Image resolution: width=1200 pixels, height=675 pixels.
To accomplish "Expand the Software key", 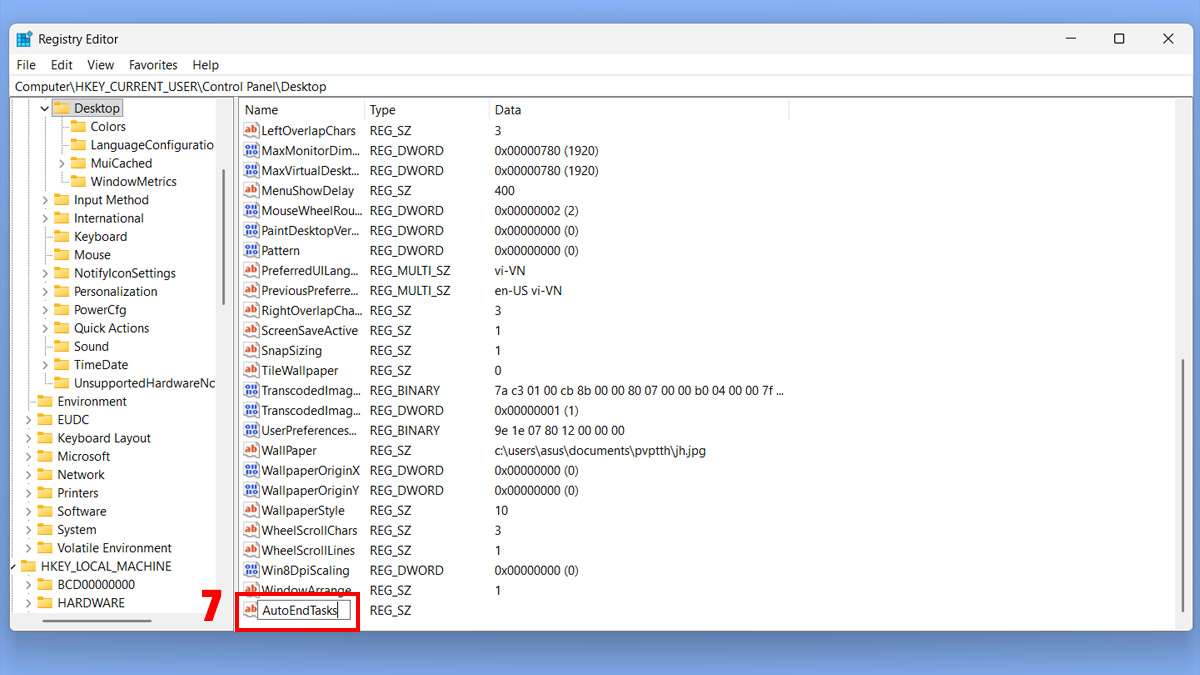I will pos(28,512).
